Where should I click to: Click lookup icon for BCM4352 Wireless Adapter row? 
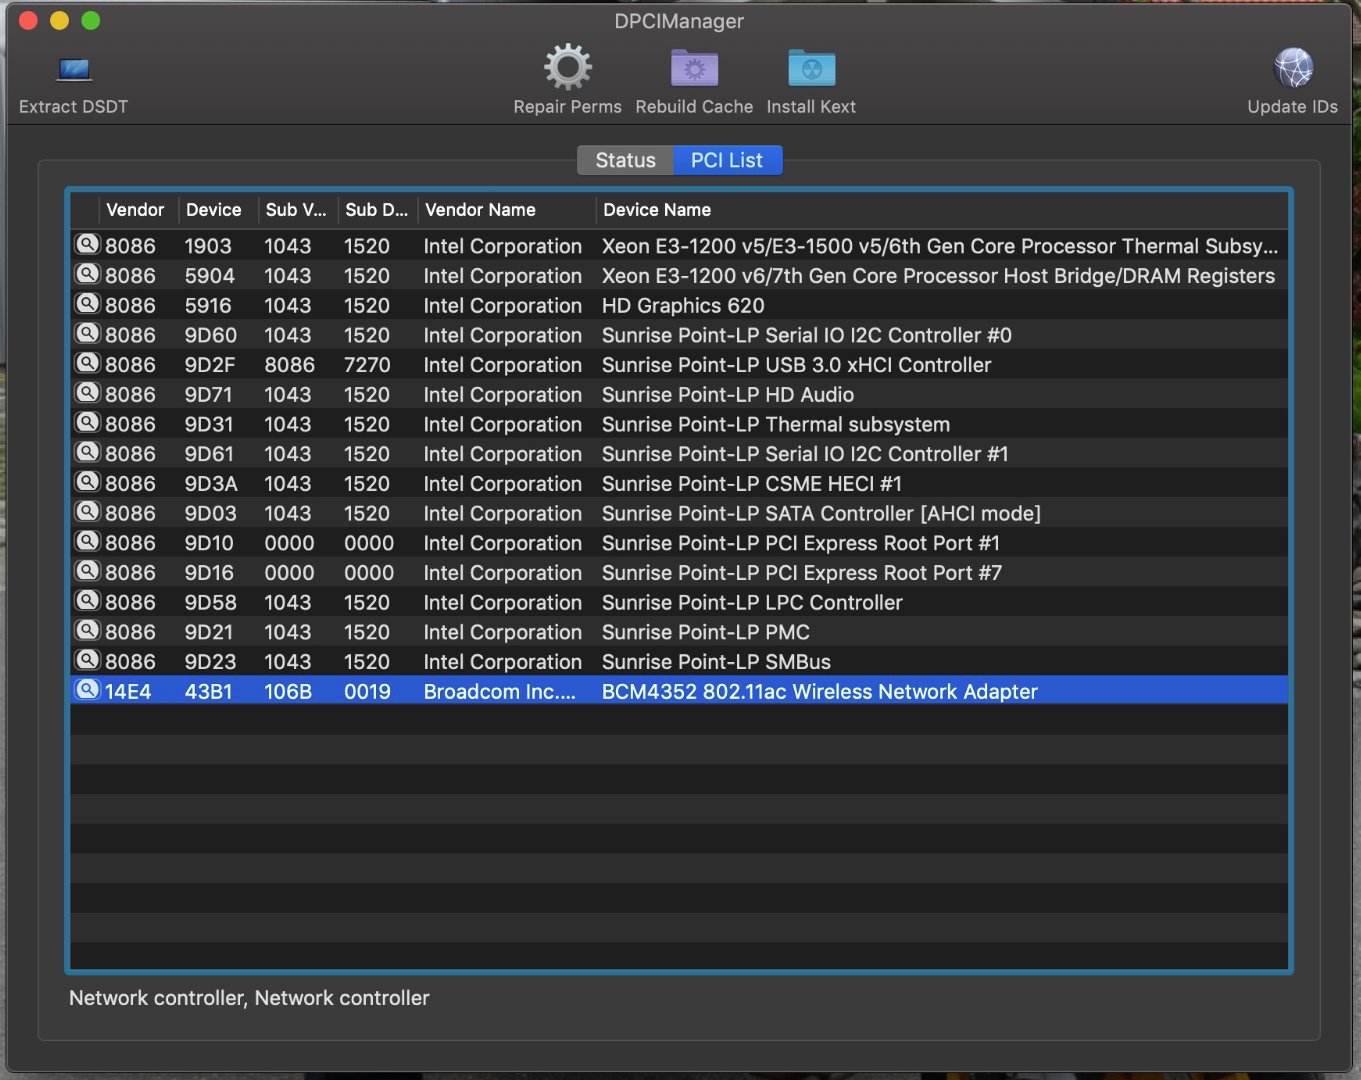pyautogui.click(x=88, y=690)
